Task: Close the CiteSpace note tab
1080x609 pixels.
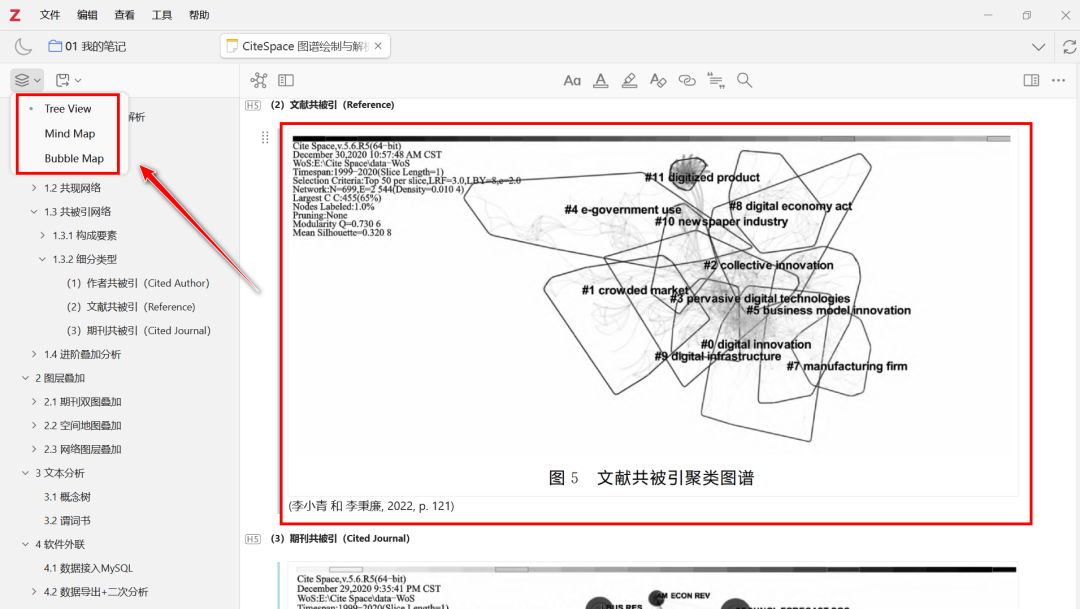Action: point(380,46)
